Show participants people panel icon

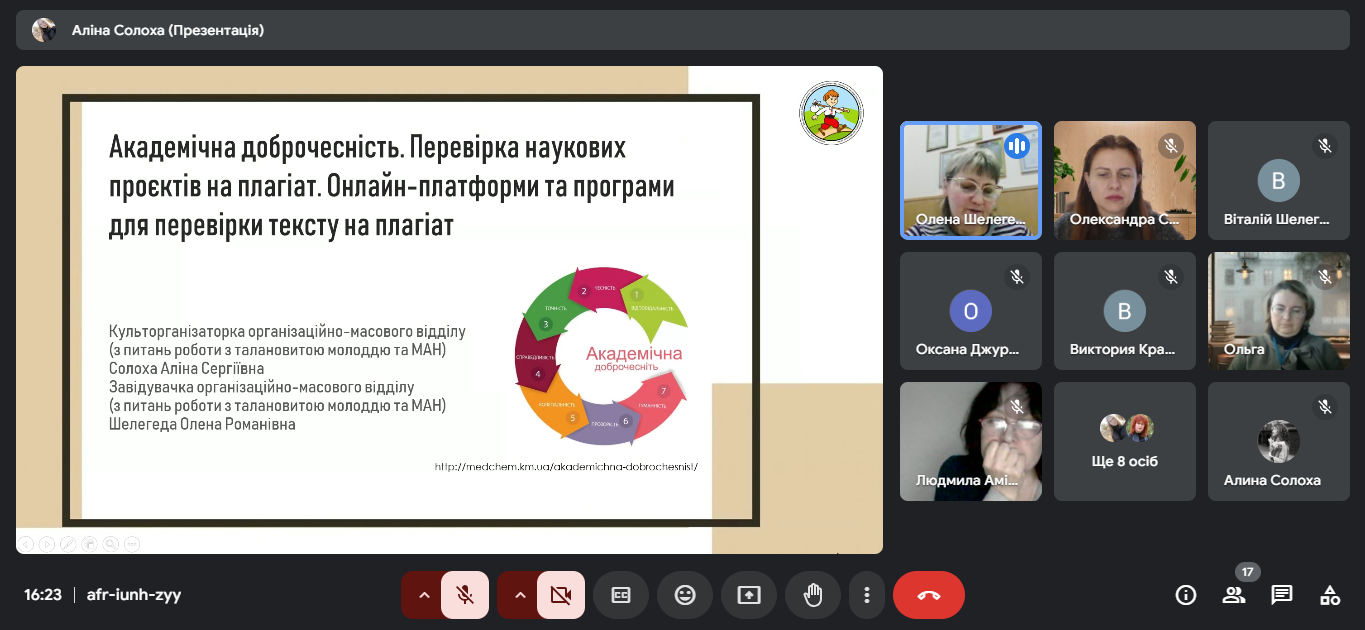[x=1234, y=596]
